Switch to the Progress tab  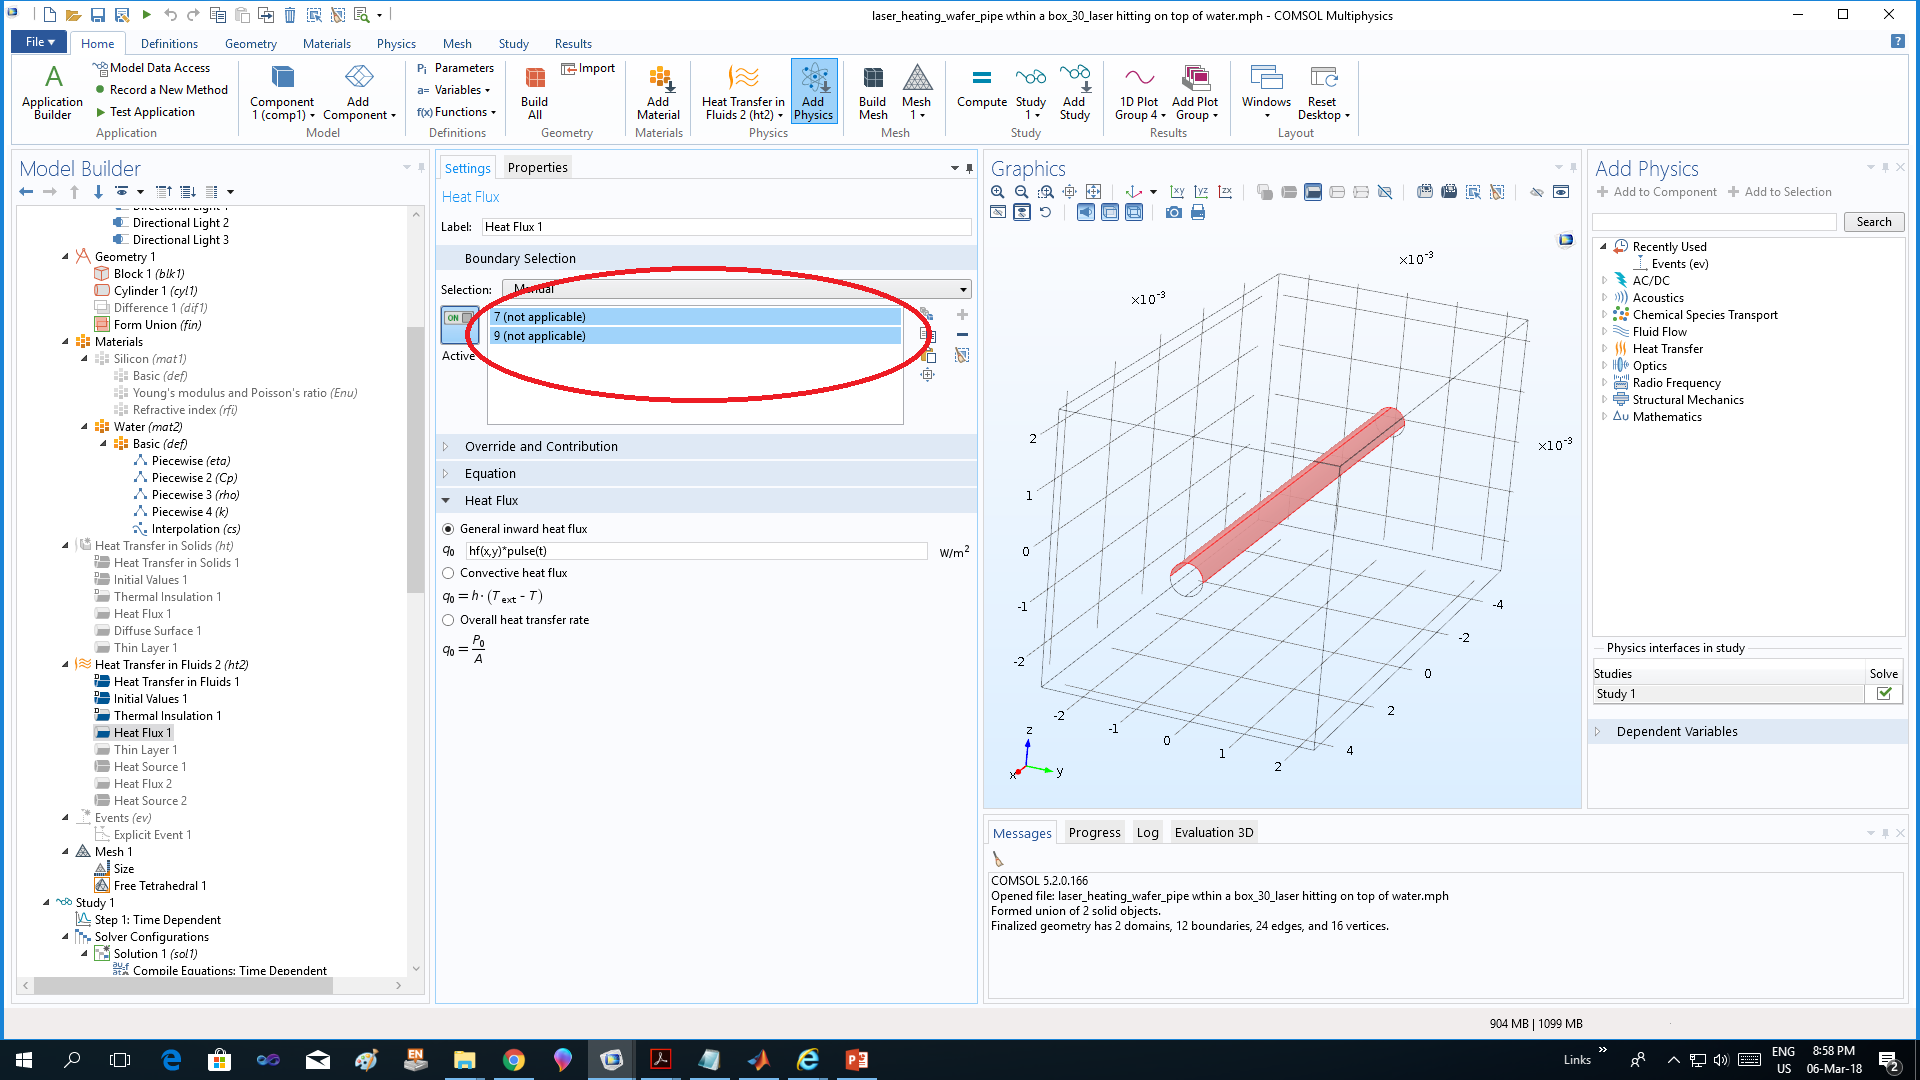[1094, 832]
